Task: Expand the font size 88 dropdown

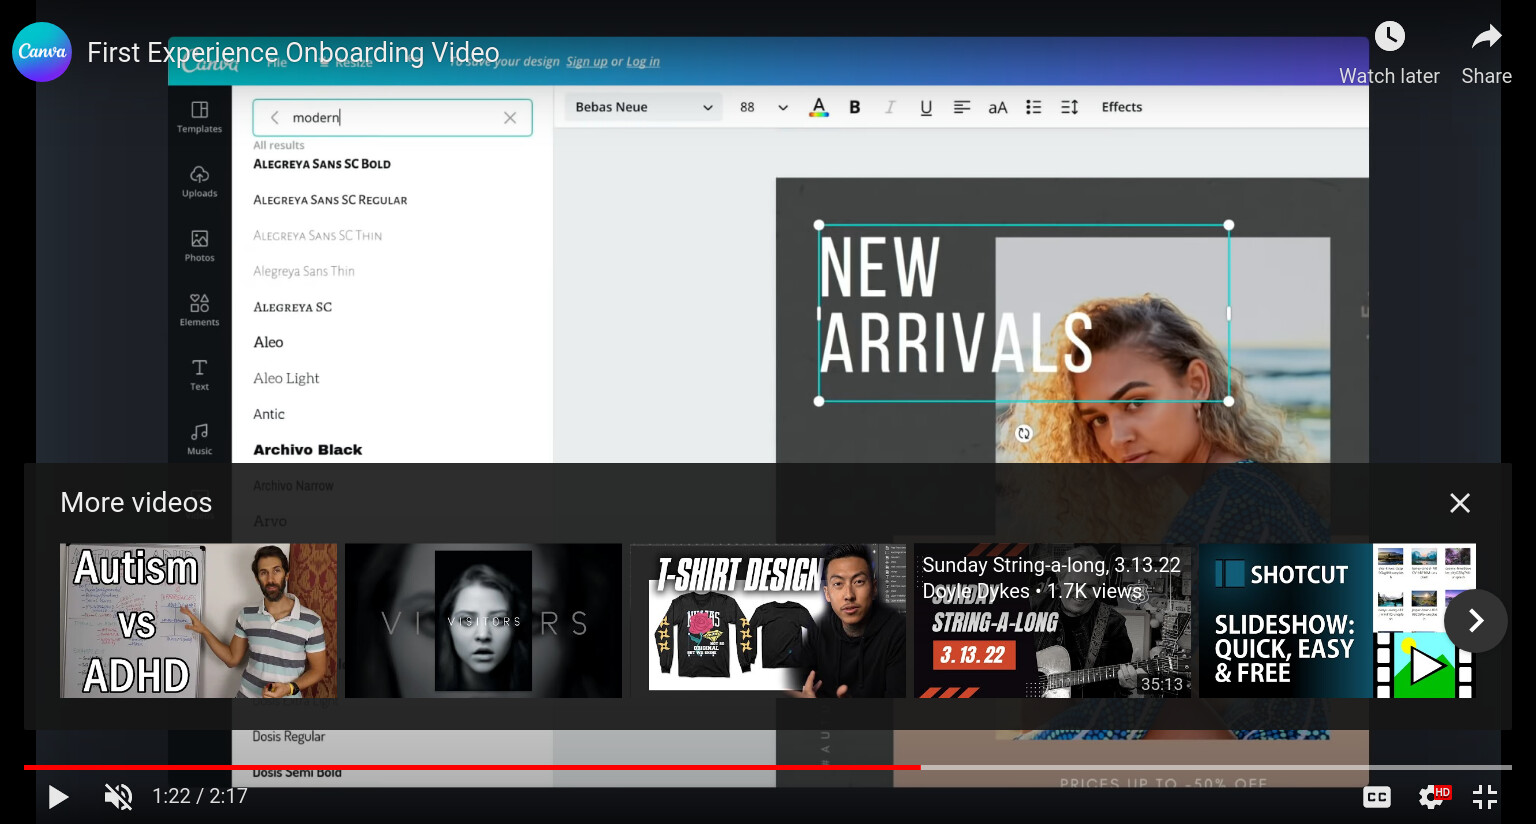Action: pyautogui.click(x=783, y=107)
